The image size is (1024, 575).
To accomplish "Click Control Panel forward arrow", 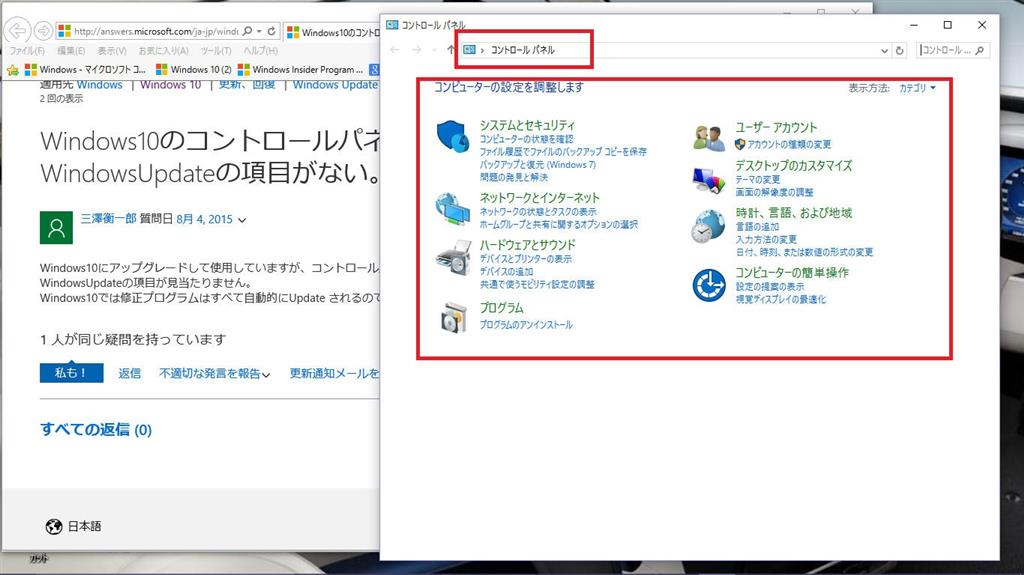I will 417,50.
